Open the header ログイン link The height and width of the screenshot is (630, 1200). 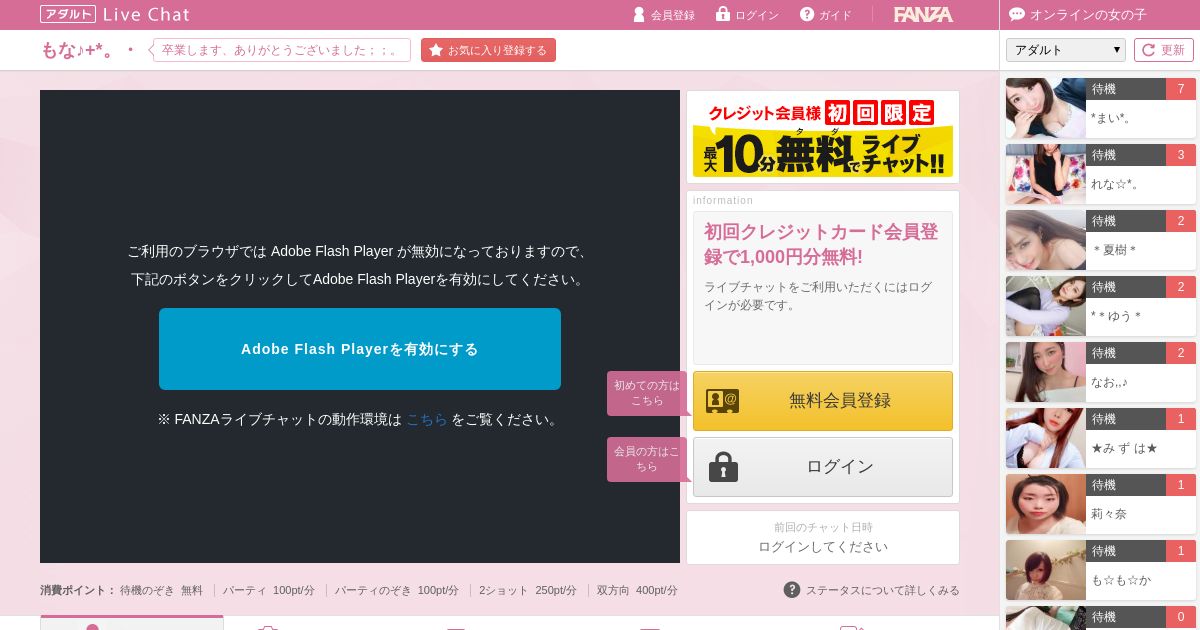747,15
